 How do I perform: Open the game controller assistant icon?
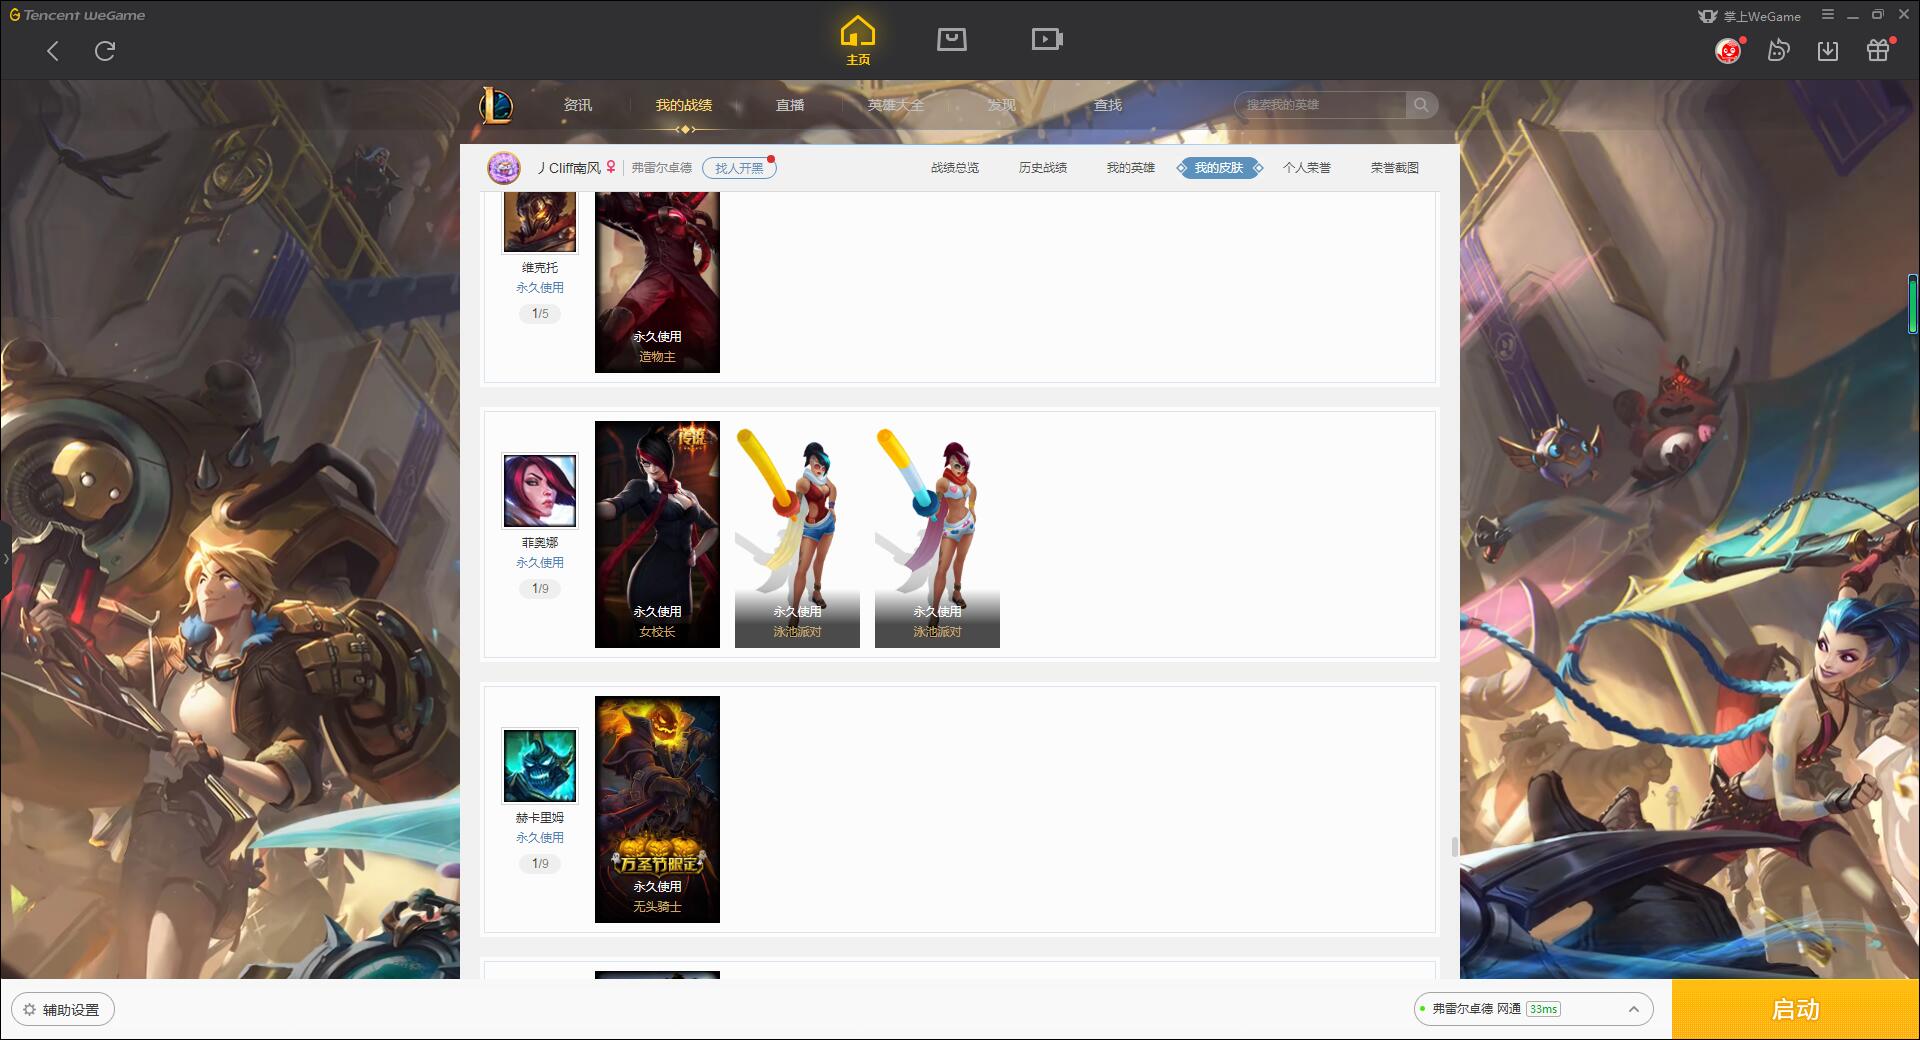1778,50
